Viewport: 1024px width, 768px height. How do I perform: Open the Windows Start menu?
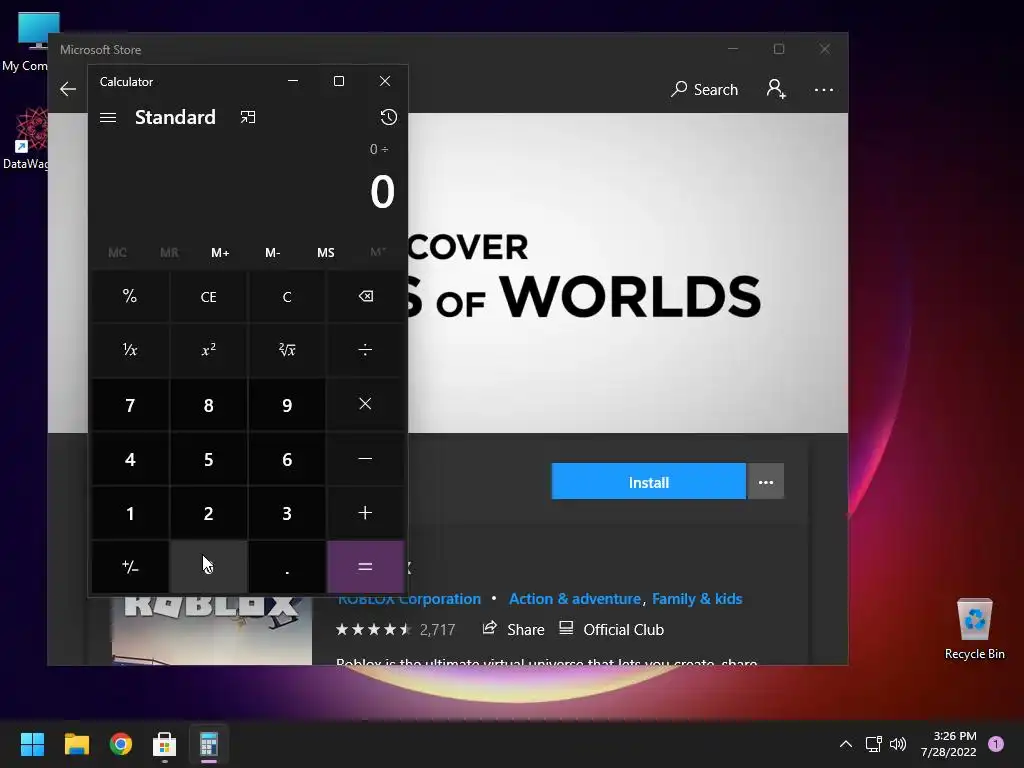coord(32,744)
